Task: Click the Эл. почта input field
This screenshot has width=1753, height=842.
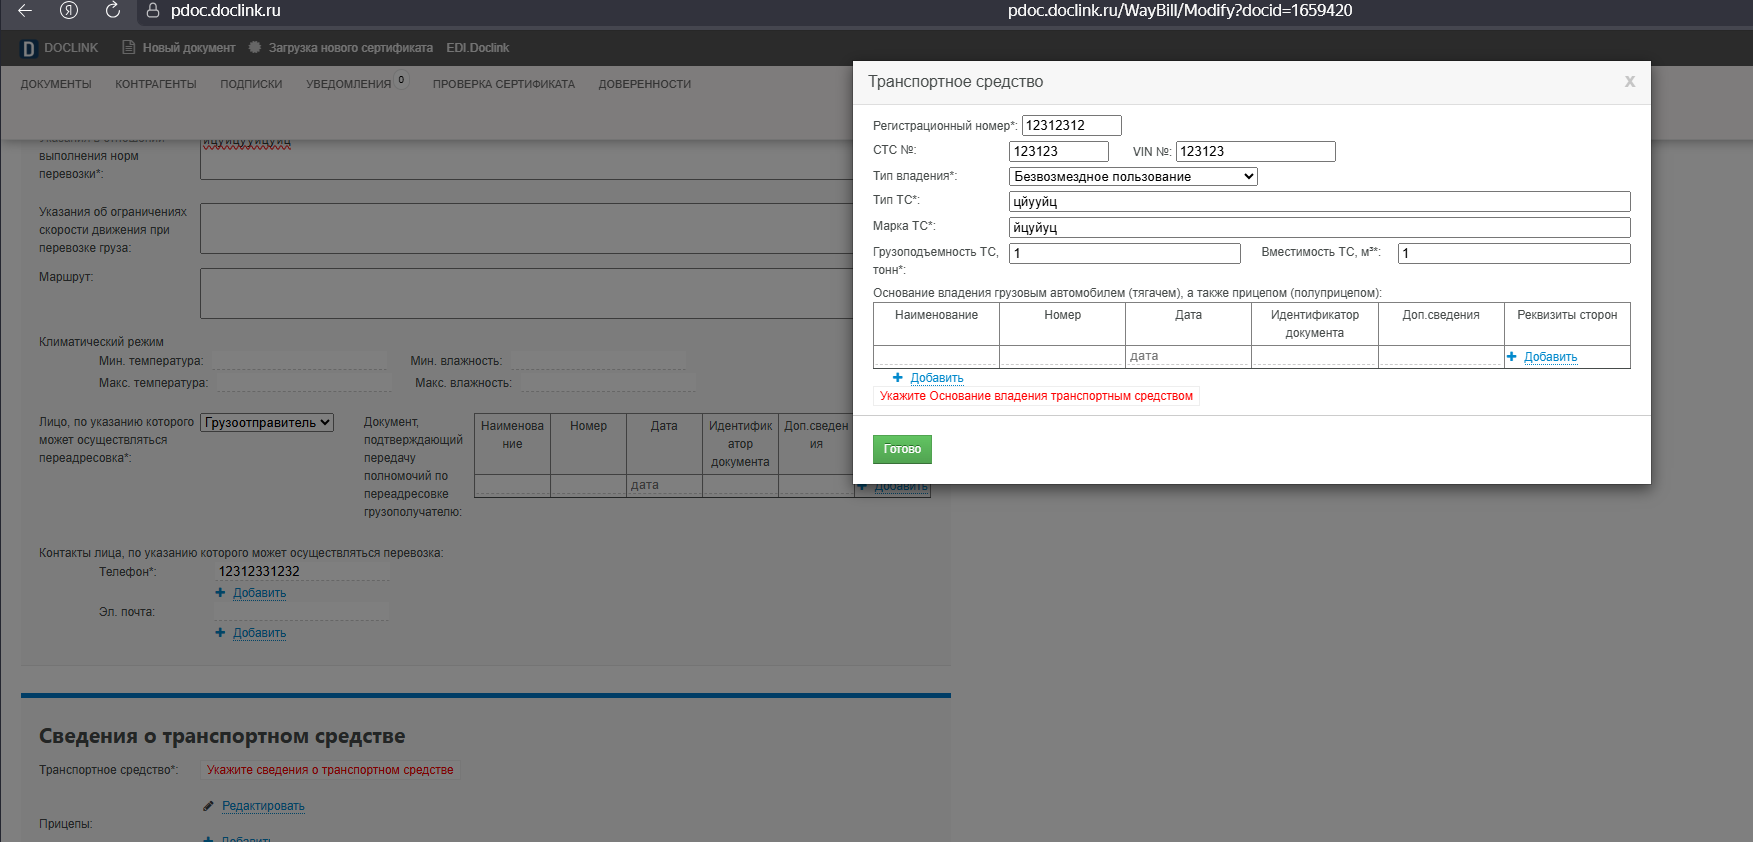Action: point(301,611)
